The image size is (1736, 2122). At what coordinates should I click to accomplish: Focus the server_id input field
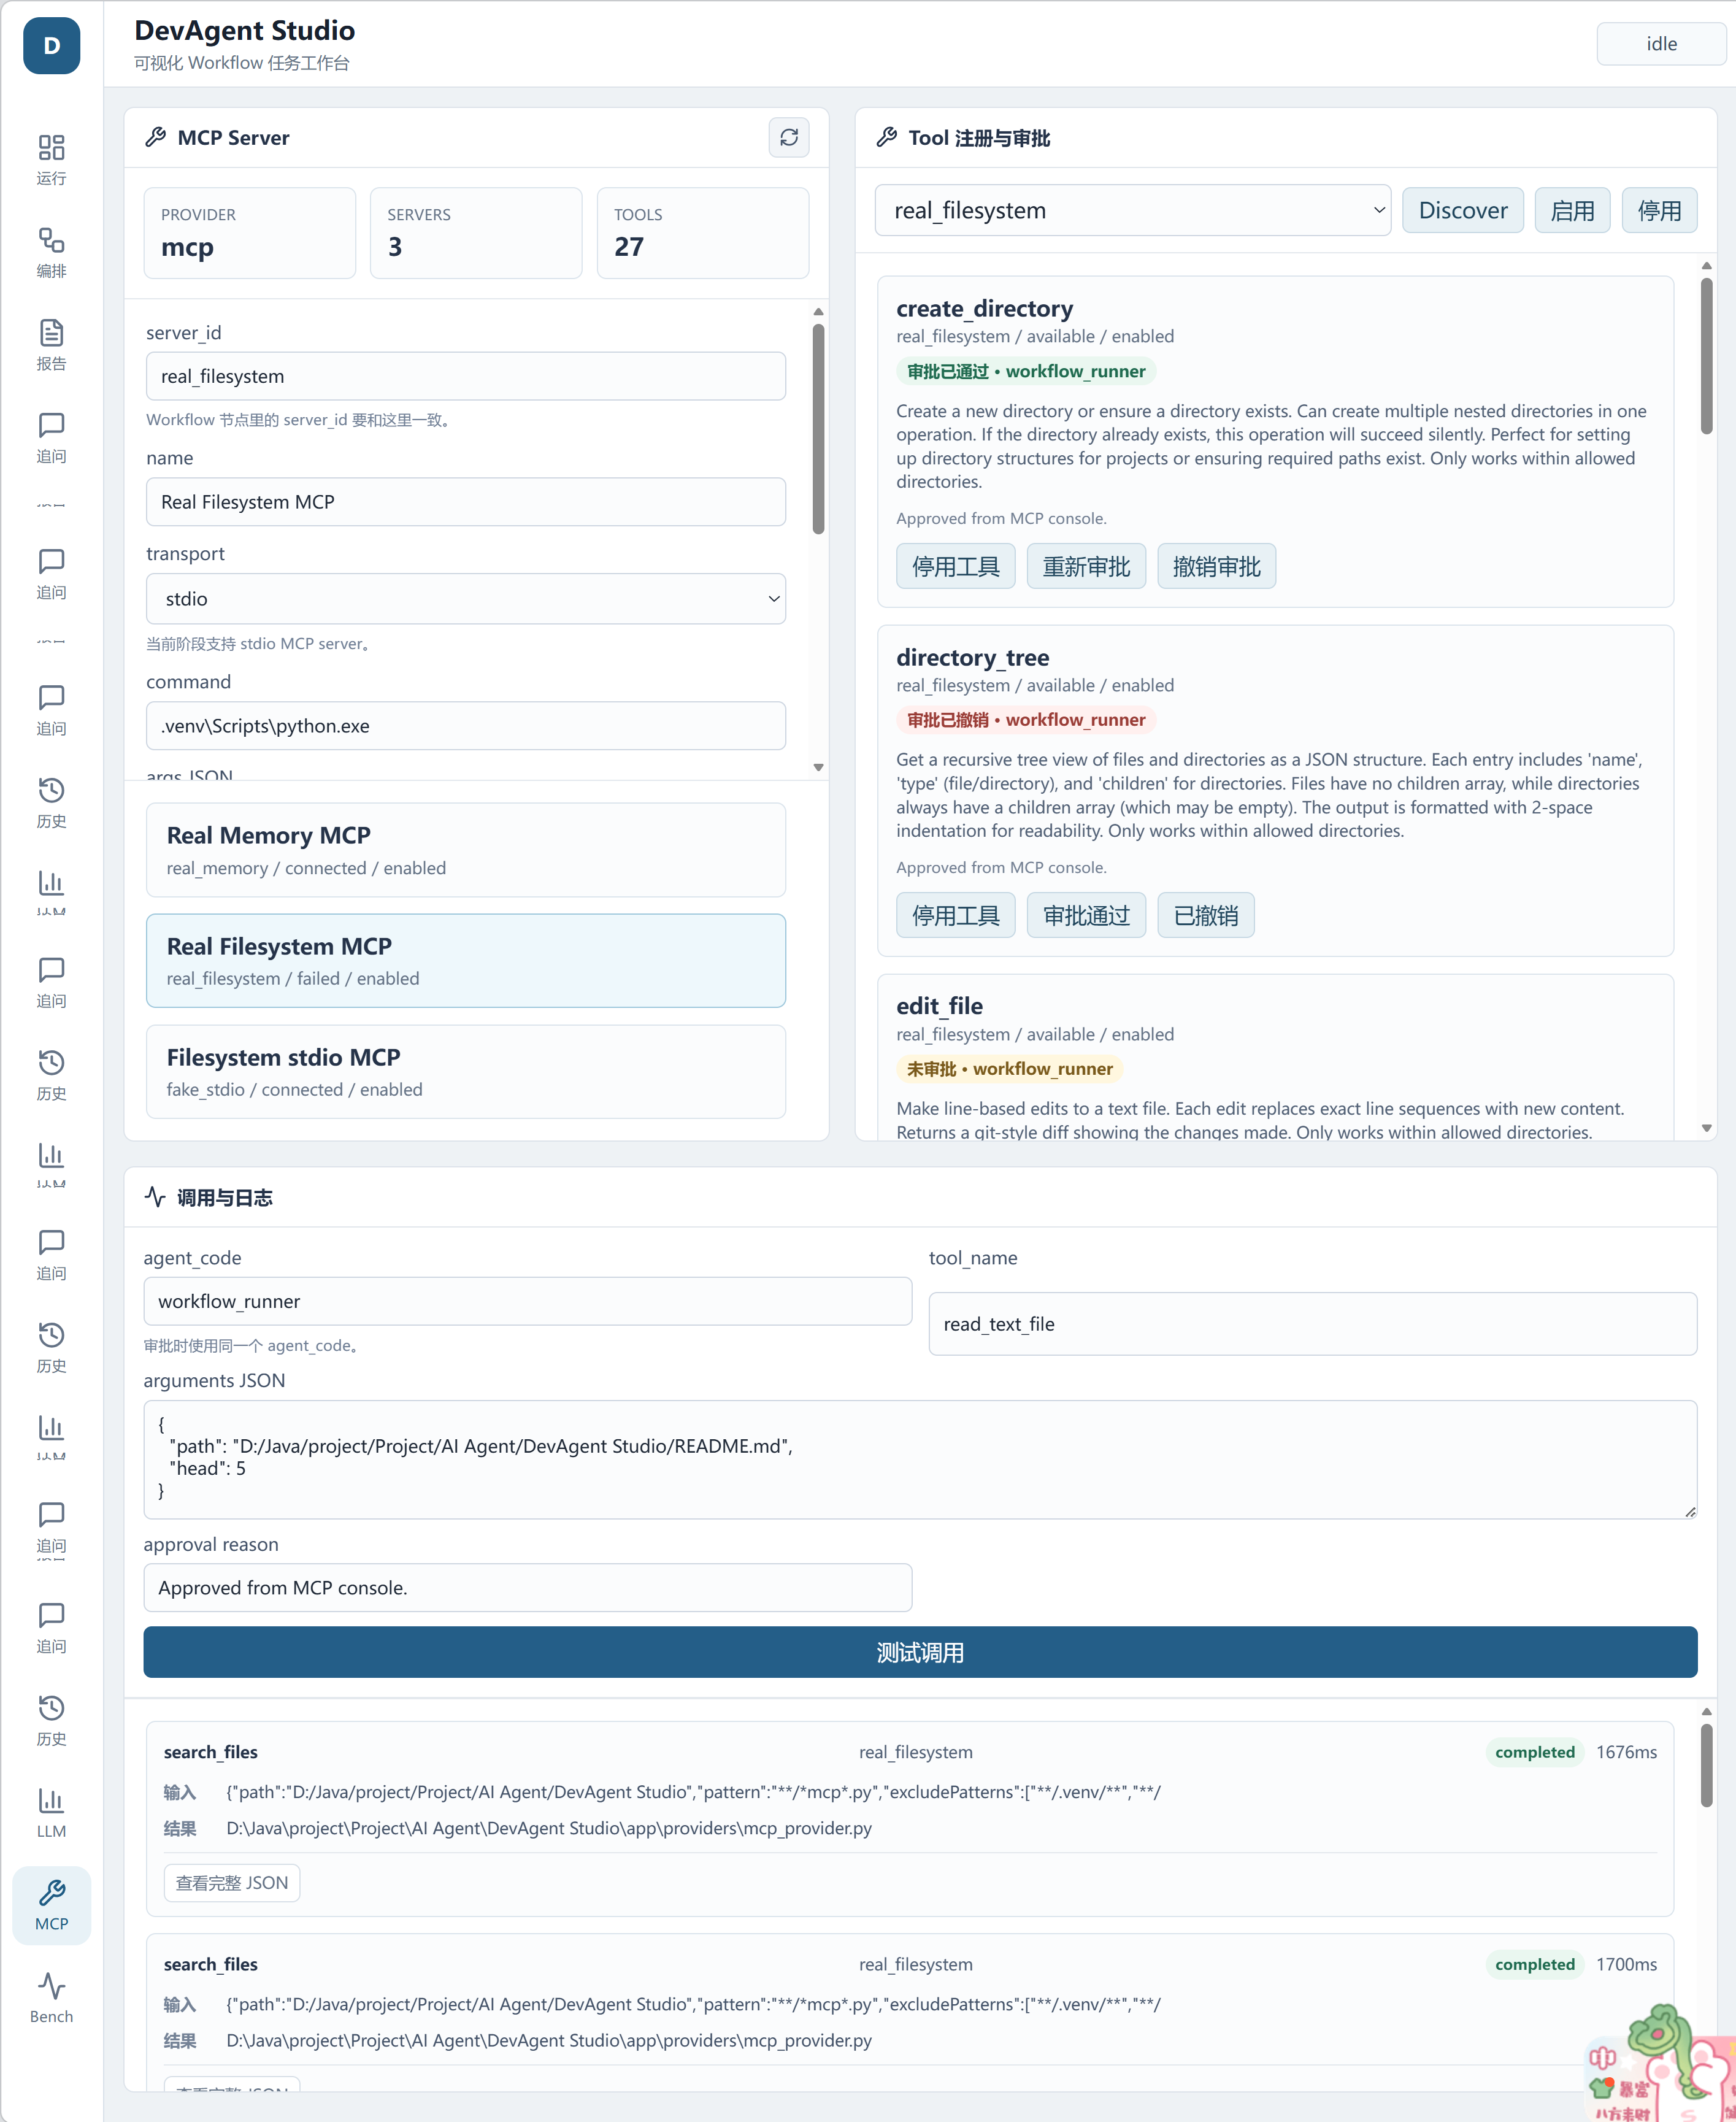point(466,376)
